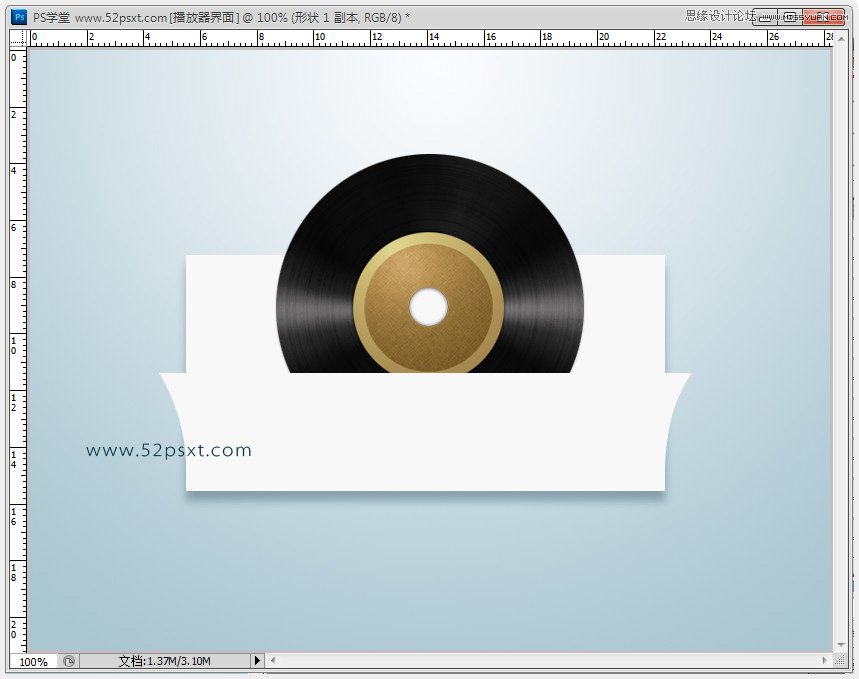Screen dimensions: 859x679
Task: Click the round preview icon in status bar
Action: point(69,661)
